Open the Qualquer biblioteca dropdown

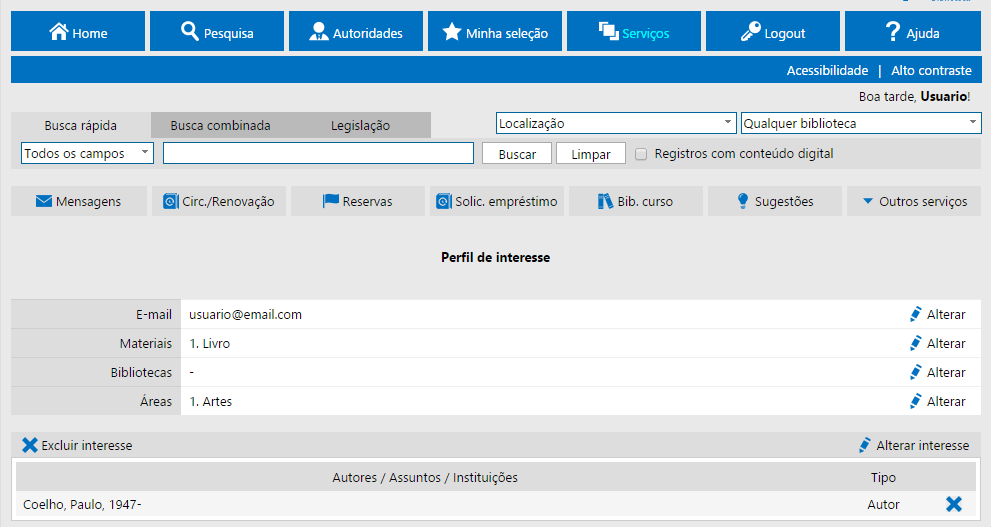861,123
